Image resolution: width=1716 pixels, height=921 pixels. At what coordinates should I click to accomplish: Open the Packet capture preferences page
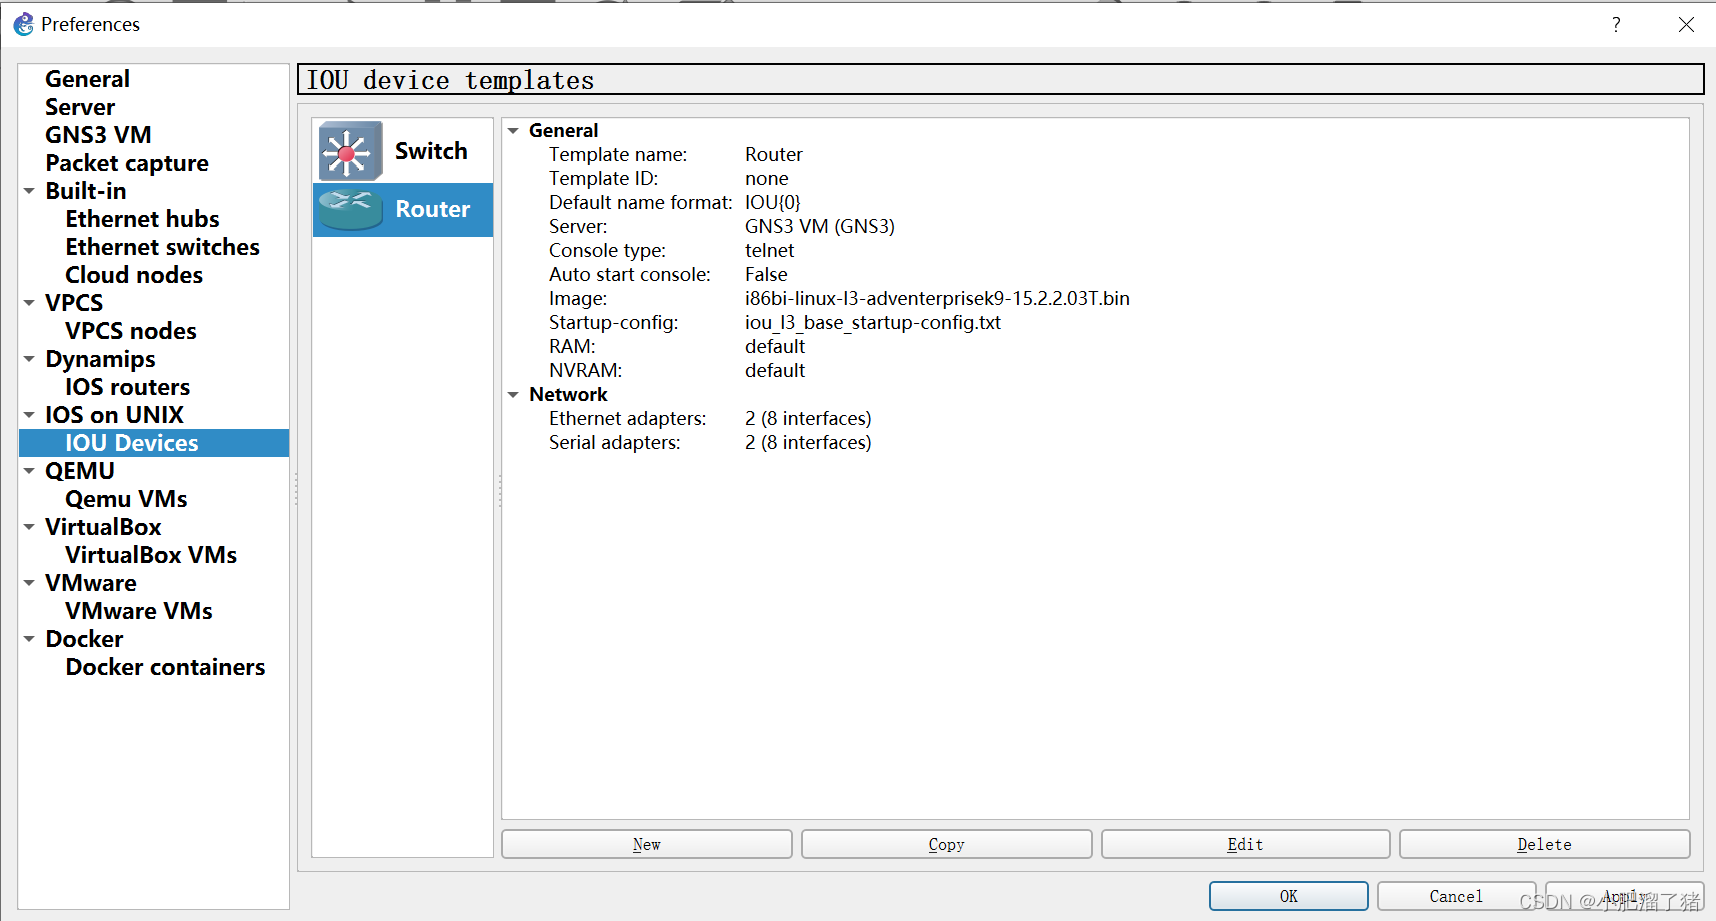click(127, 163)
